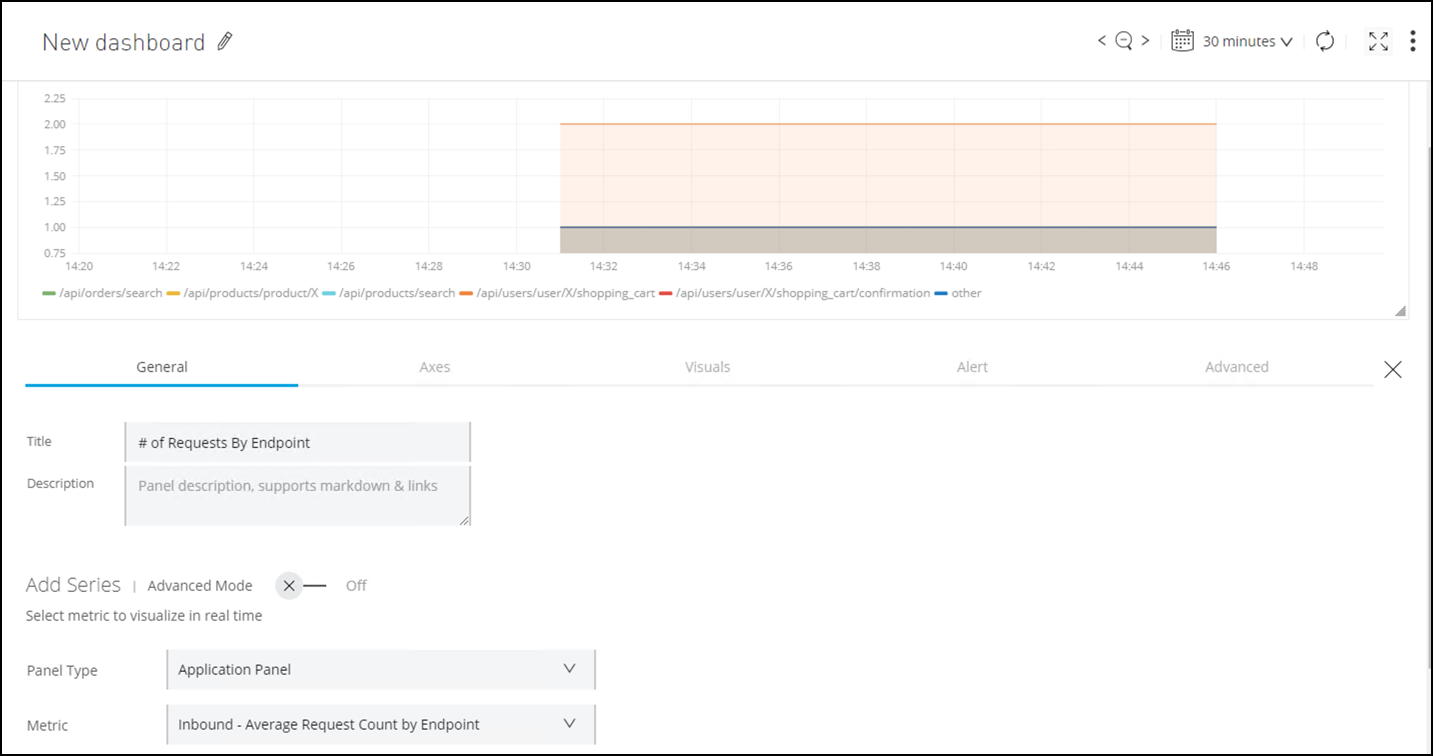Open the calendar date picker icon
1433x756 pixels.
pyautogui.click(x=1182, y=41)
